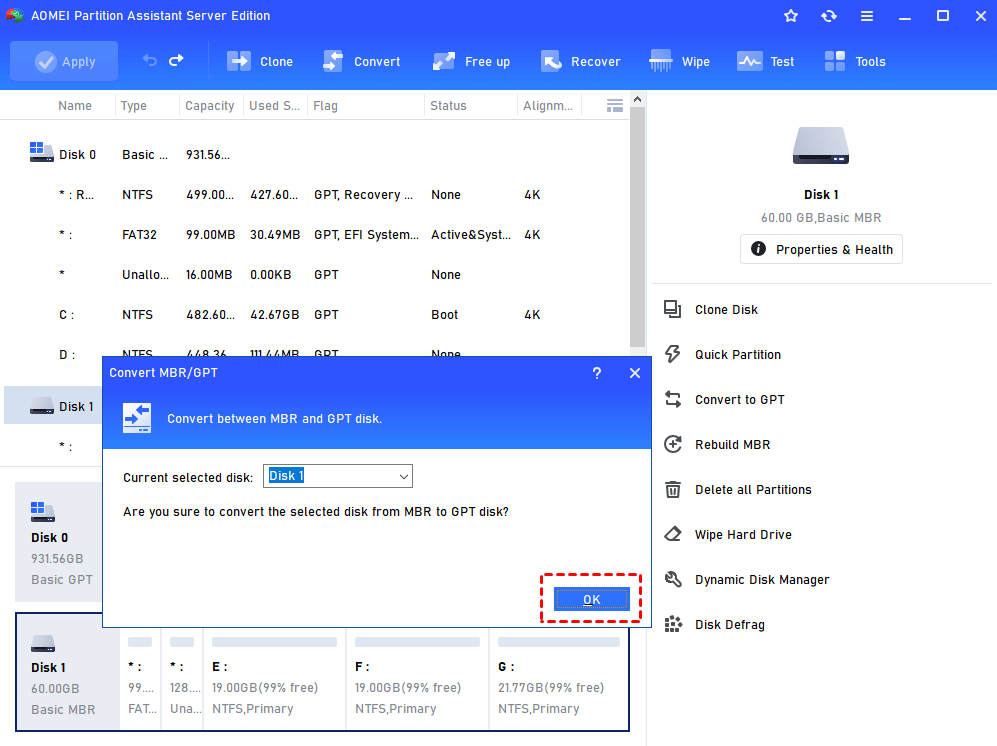Select the Recovery NTFS partition row

tap(315, 195)
